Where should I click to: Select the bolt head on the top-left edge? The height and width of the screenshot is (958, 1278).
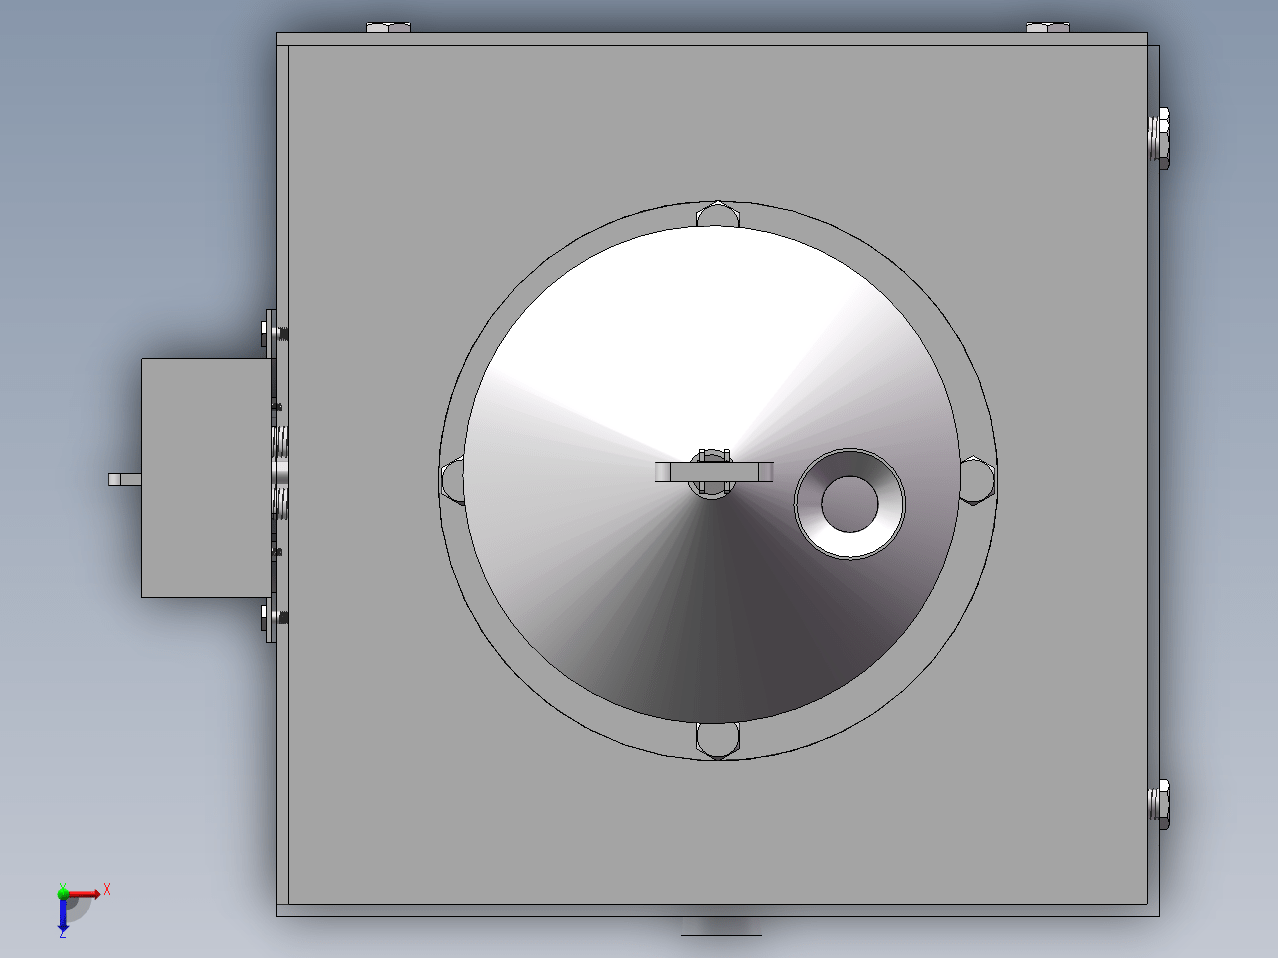coord(388,27)
